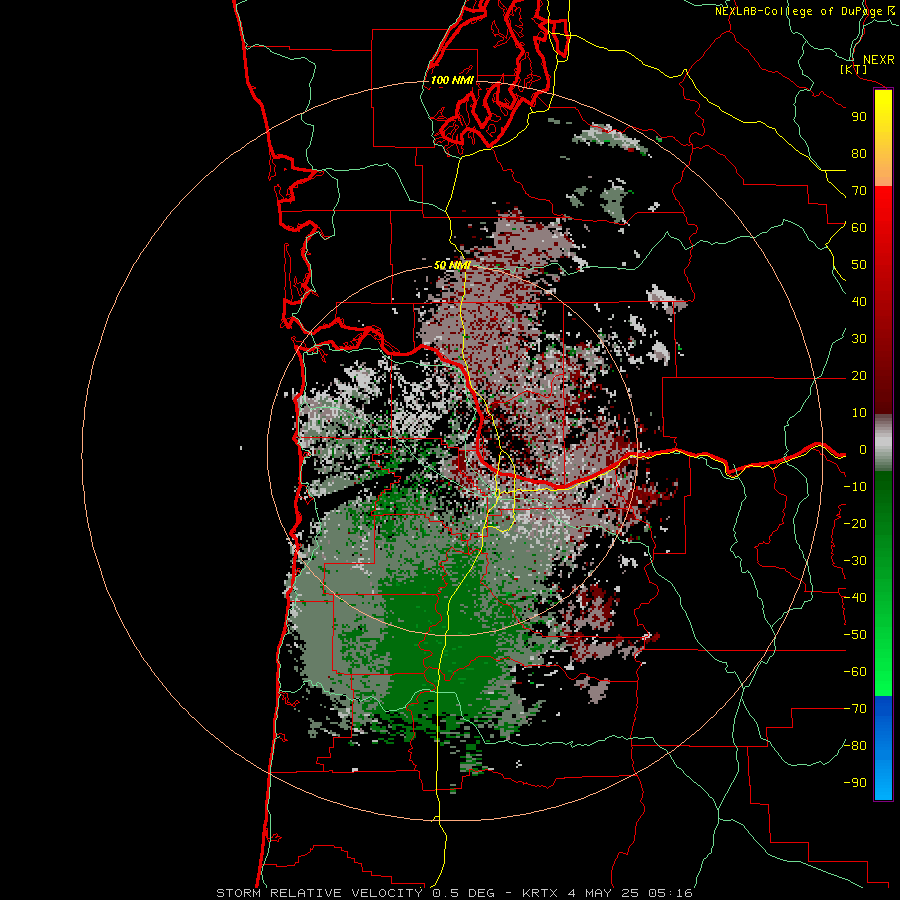Click the "KRTX" station identifier
The image size is (900, 900).
tap(541, 893)
